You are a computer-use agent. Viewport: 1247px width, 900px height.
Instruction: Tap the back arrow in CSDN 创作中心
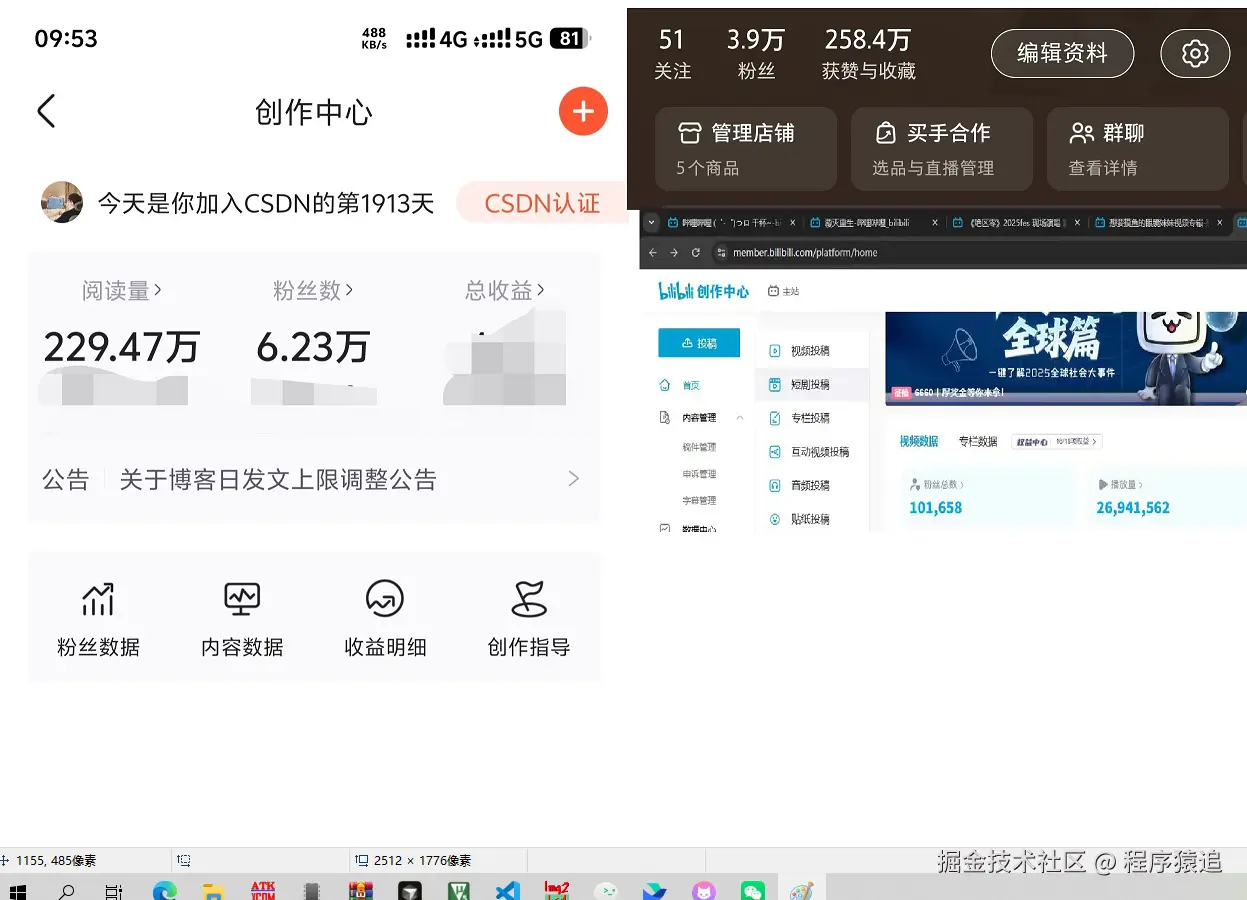point(46,111)
